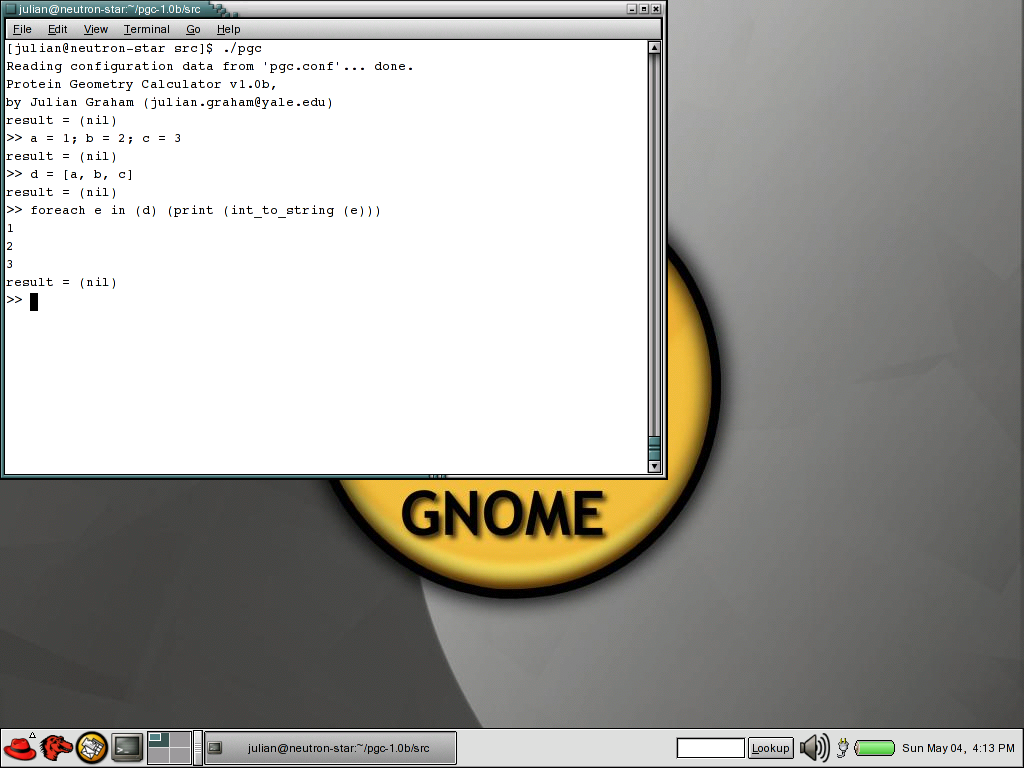Click the 'd = [a, b, c]' line
1024x768 pixels.
tap(69, 174)
